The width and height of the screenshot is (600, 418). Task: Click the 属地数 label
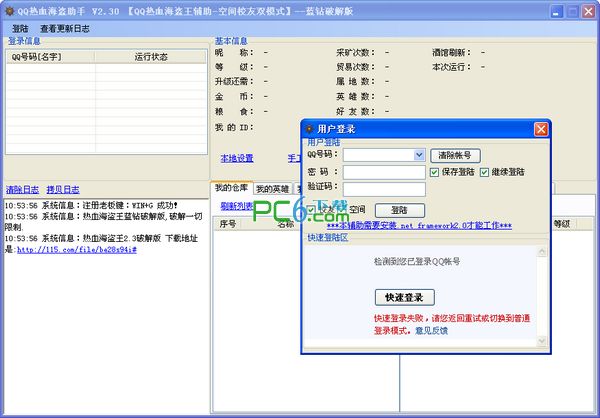pyautogui.click(x=355, y=82)
